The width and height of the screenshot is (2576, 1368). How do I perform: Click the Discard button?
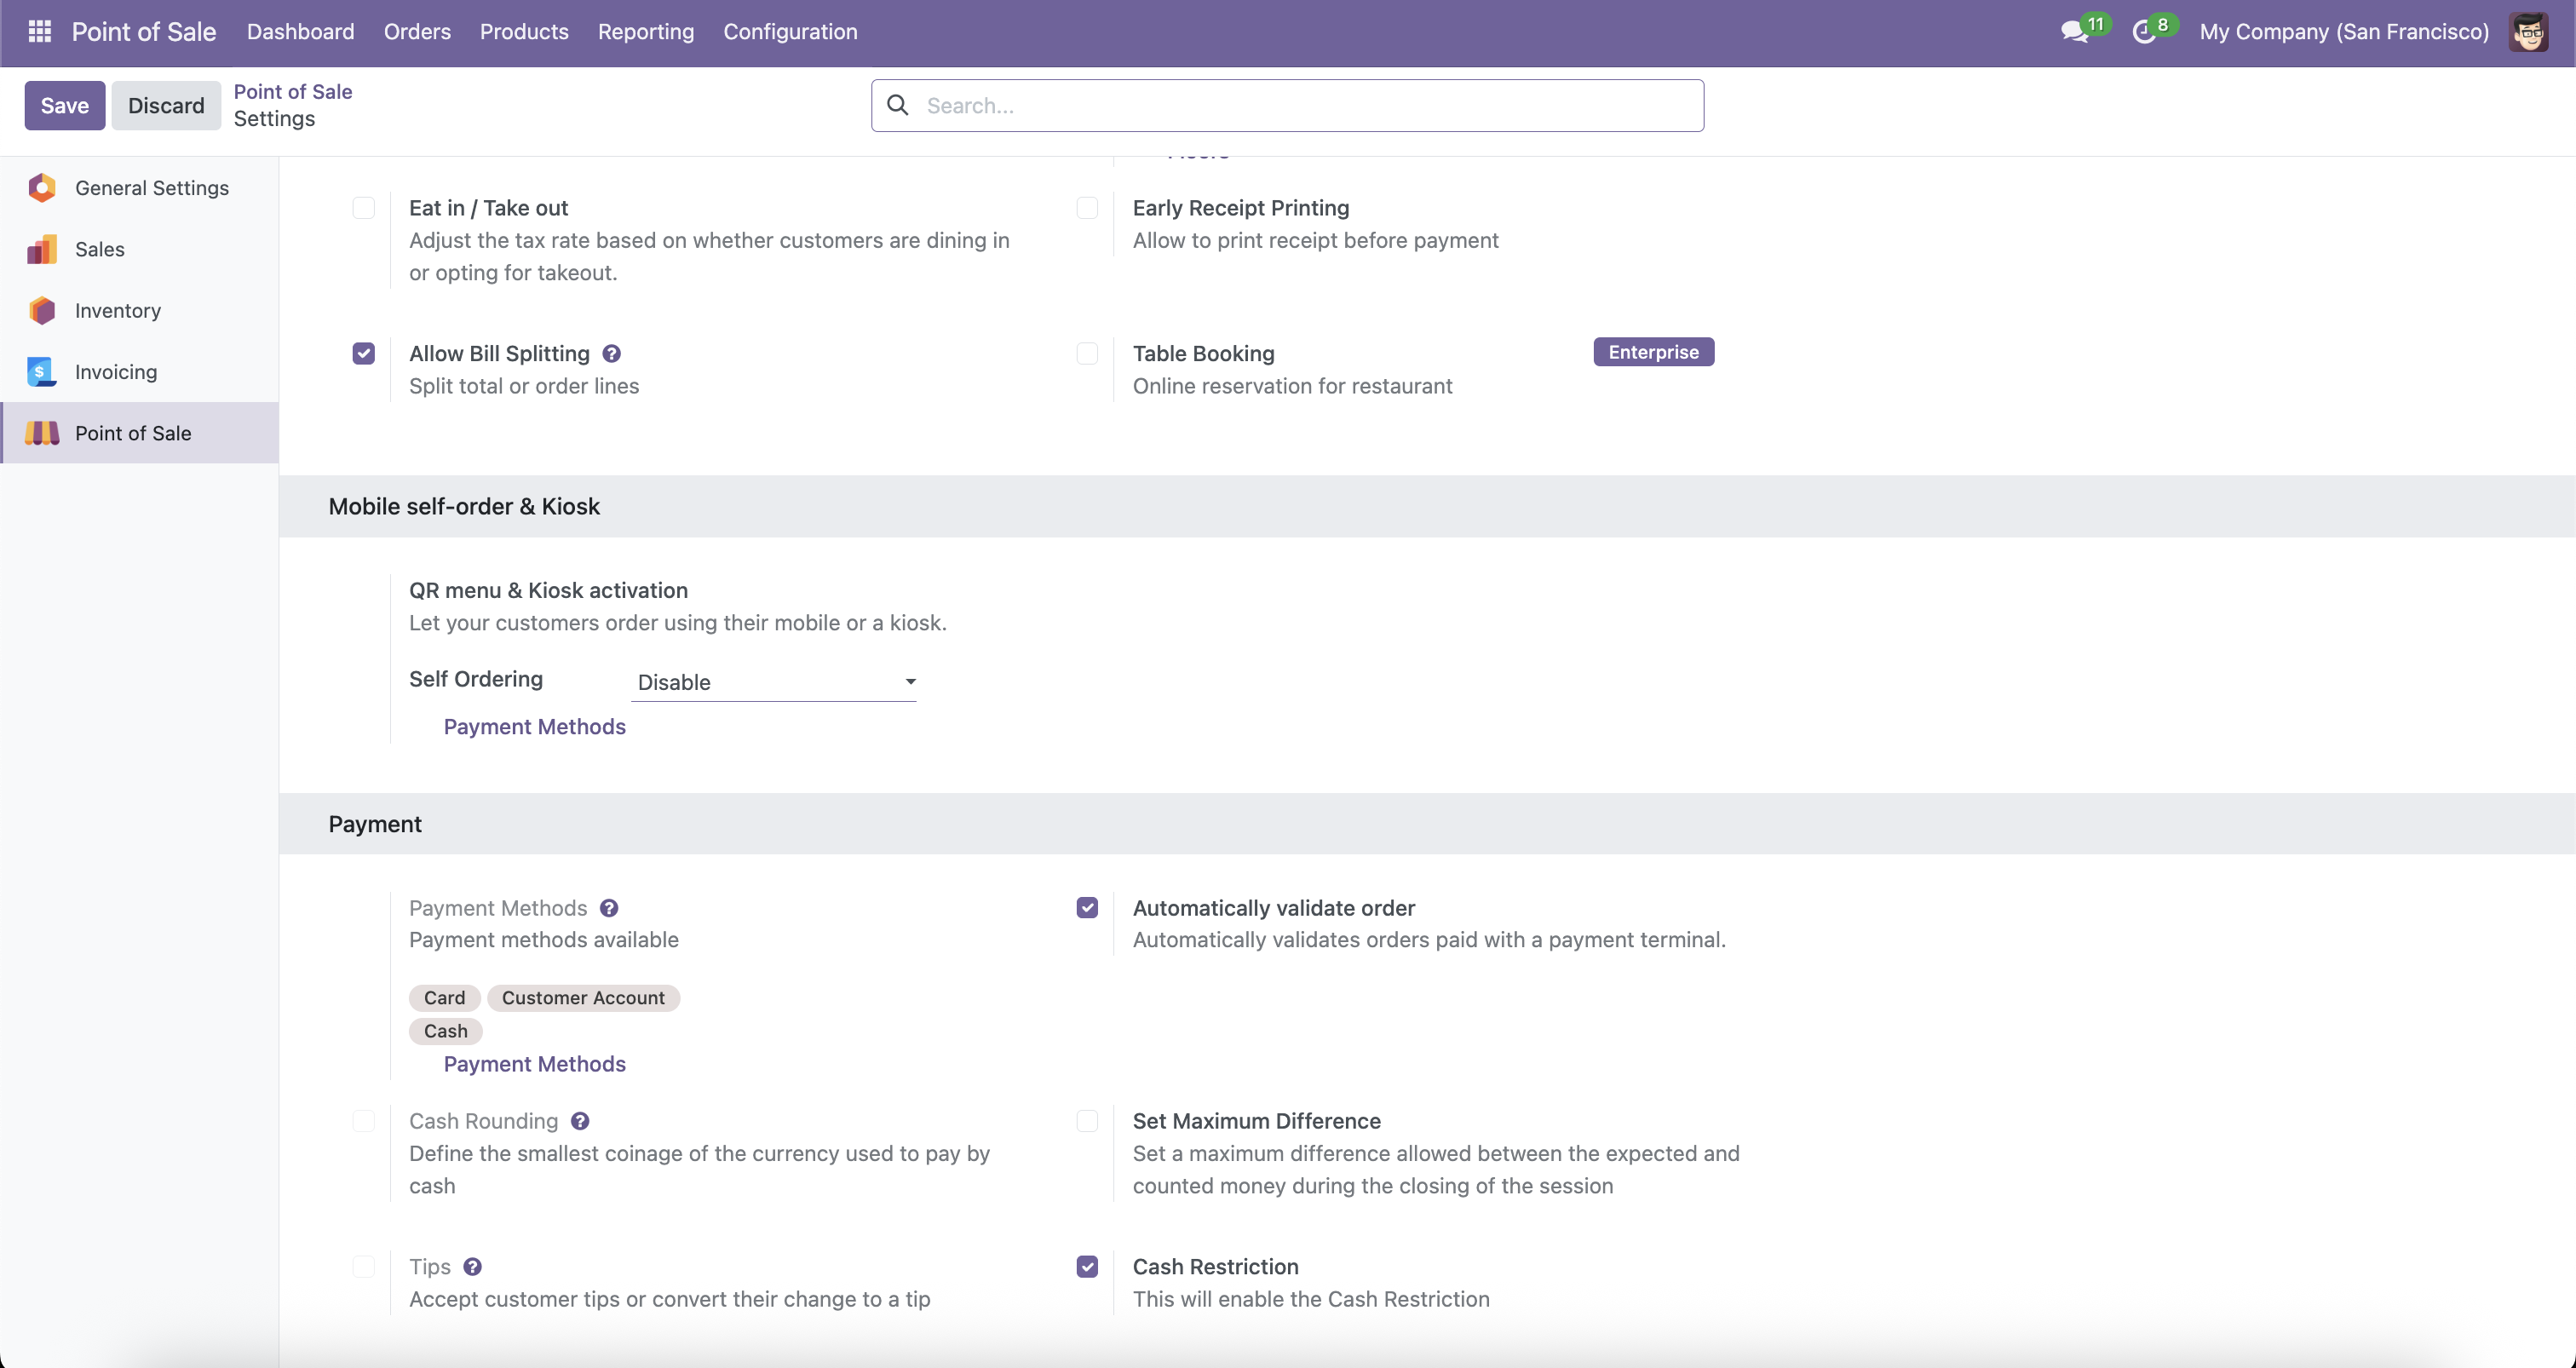point(166,105)
